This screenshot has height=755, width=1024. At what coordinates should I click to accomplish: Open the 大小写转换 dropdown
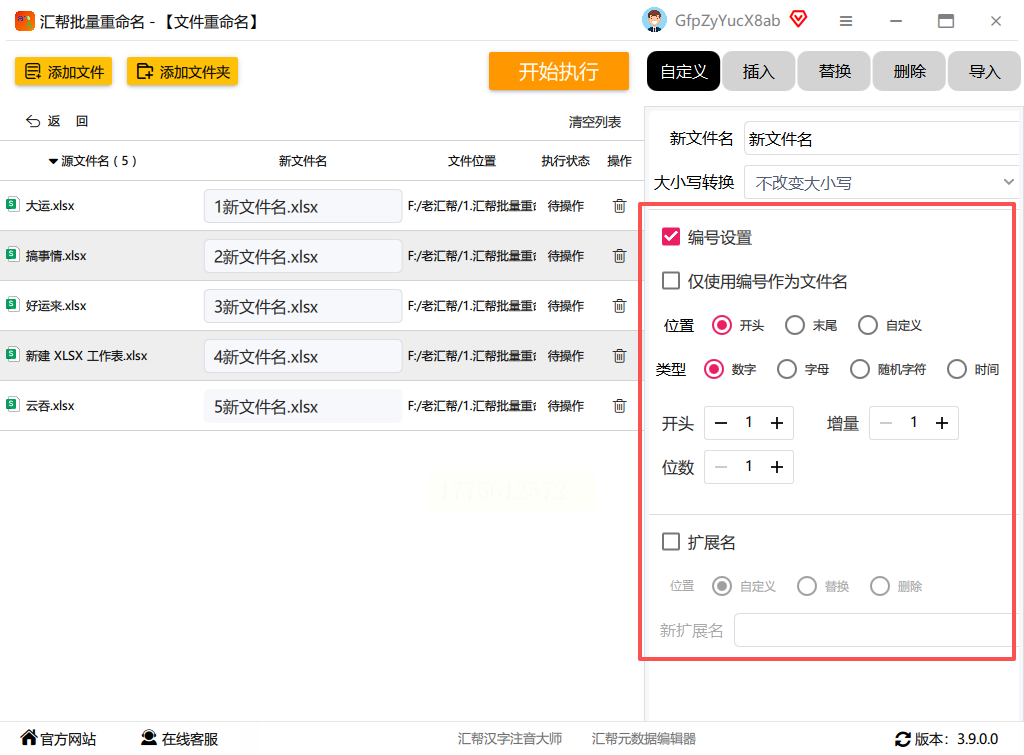(x=882, y=183)
